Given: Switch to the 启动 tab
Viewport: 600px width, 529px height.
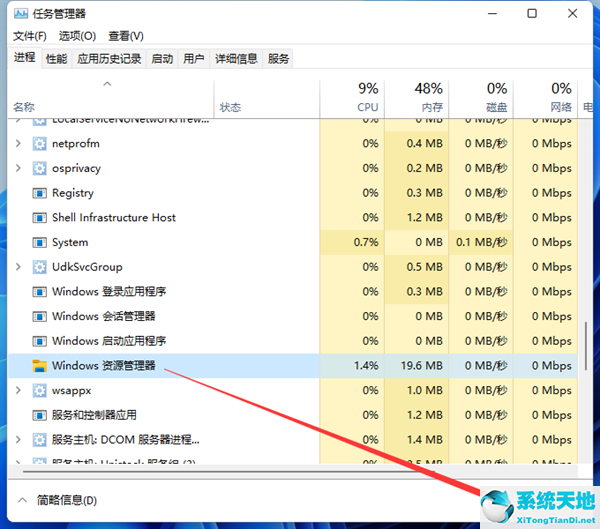Looking at the screenshot, I should pos(162,59).
